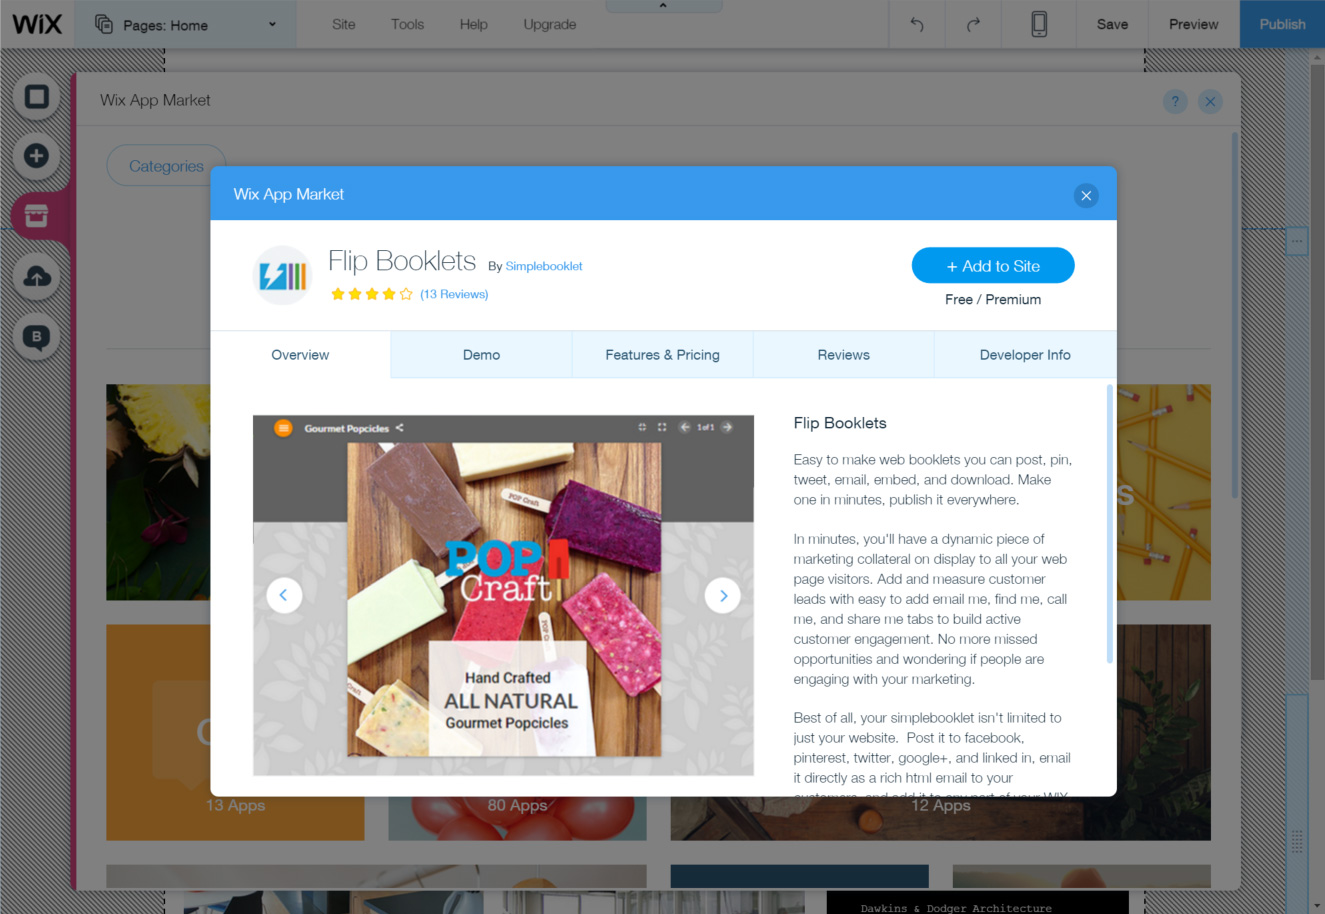Switch to Features & Pricing tab
The image size is (1325, 914).
662,355
